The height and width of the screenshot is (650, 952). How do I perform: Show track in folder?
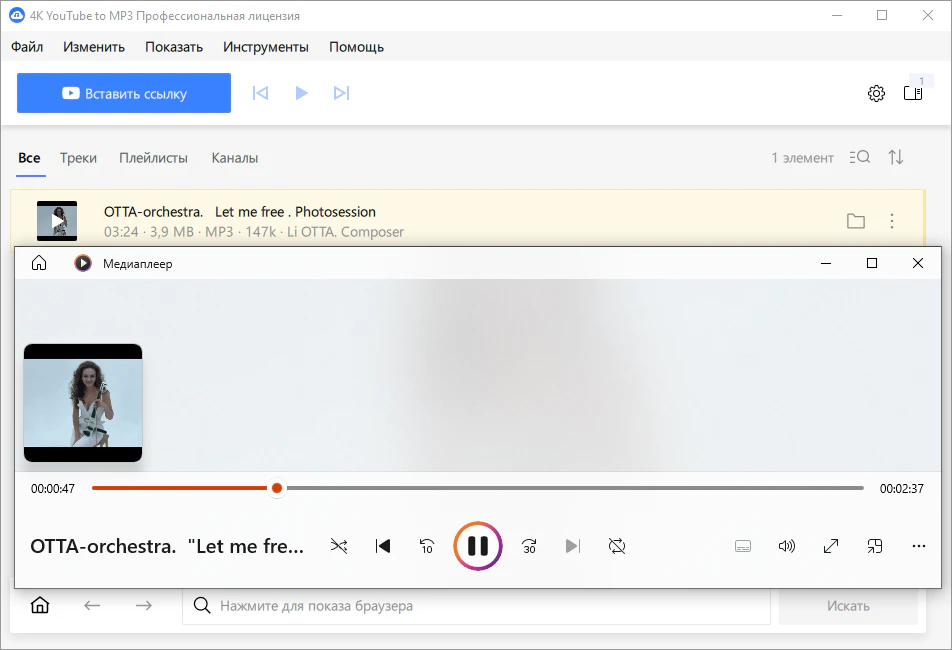(x=855, y=221)
